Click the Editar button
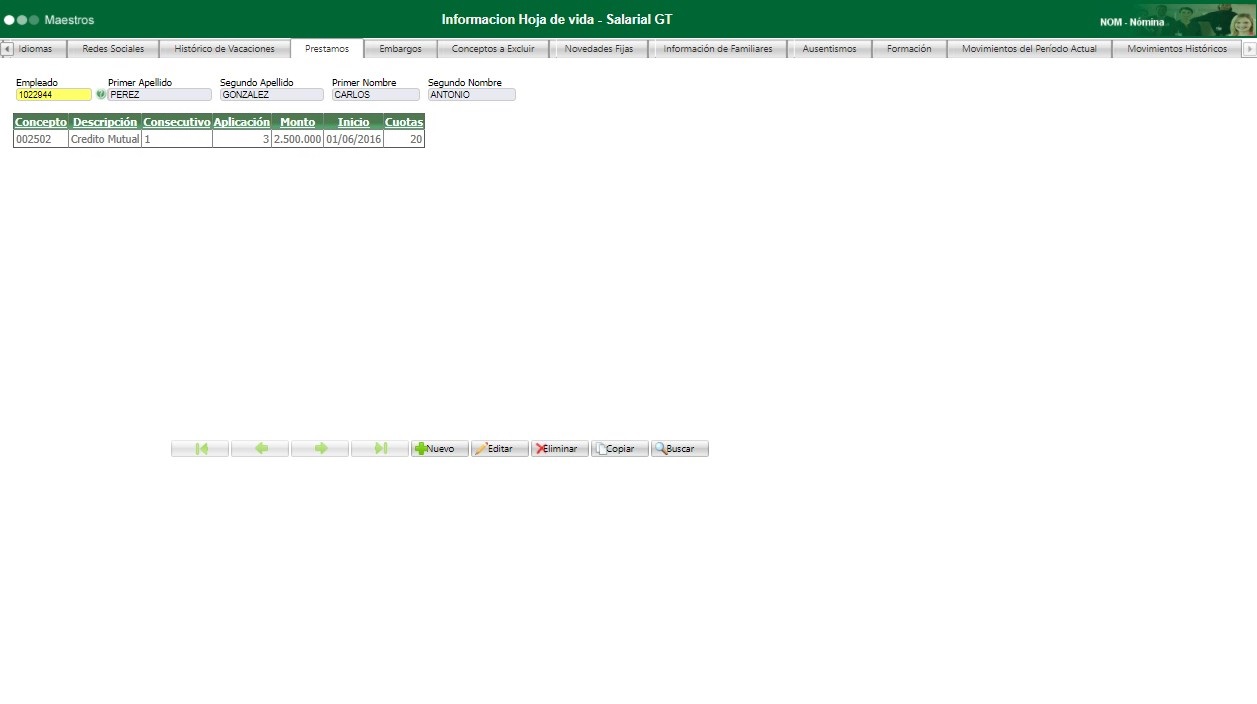Screen dimensions: 1257x704 [x=500, y=449]
